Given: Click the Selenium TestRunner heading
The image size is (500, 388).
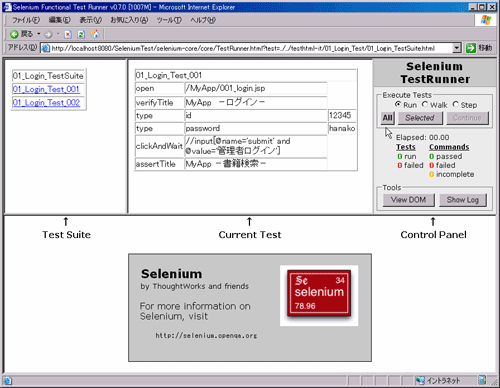Looking at the screenshot, I should (435, 73).
